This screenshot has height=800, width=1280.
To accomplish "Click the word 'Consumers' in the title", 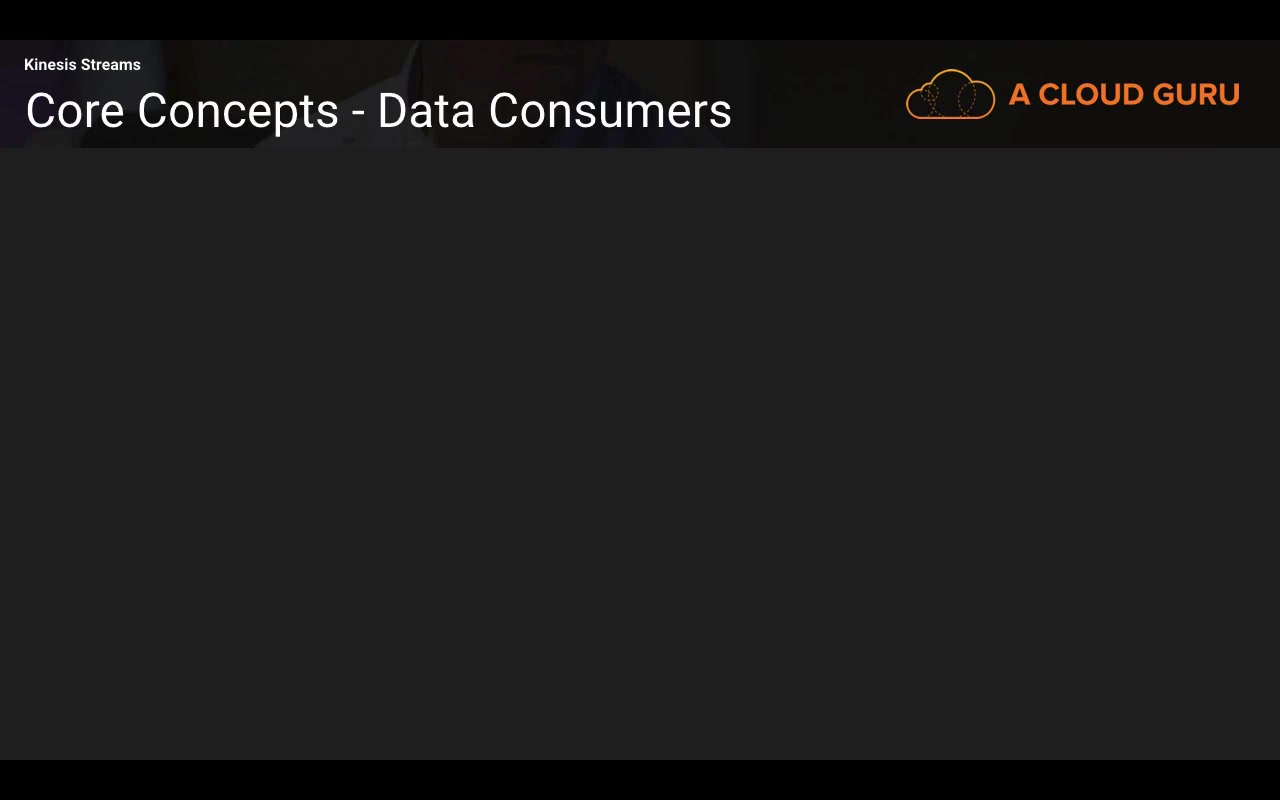I will click(x=610, y=111).
